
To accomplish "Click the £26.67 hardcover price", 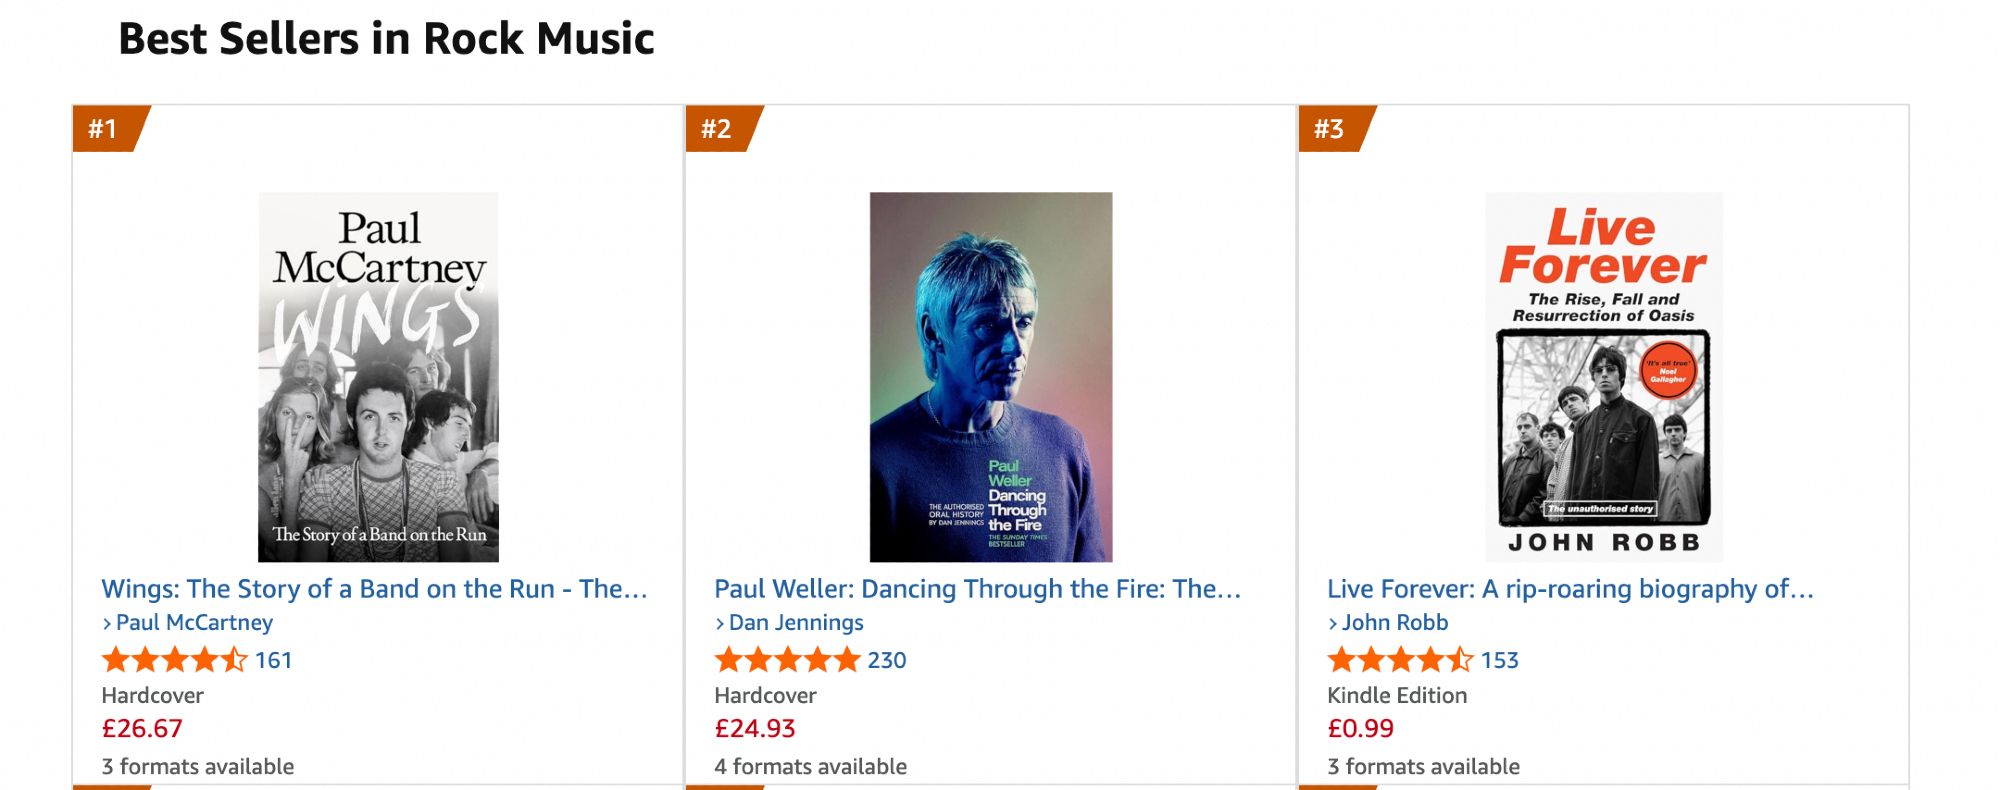I will (x=142, y=729).
